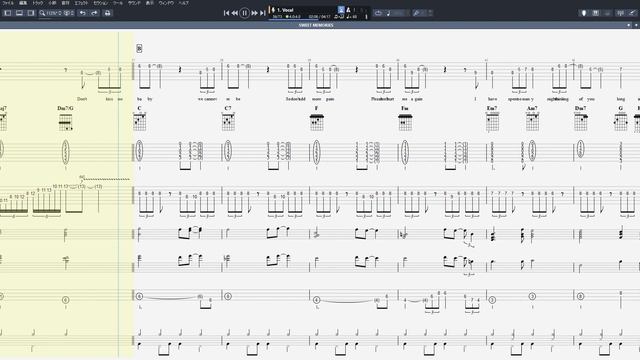Screen dimensions: 640x360
Task: Open the ヘルプ (Help) menu
Action: coord(184,3)
